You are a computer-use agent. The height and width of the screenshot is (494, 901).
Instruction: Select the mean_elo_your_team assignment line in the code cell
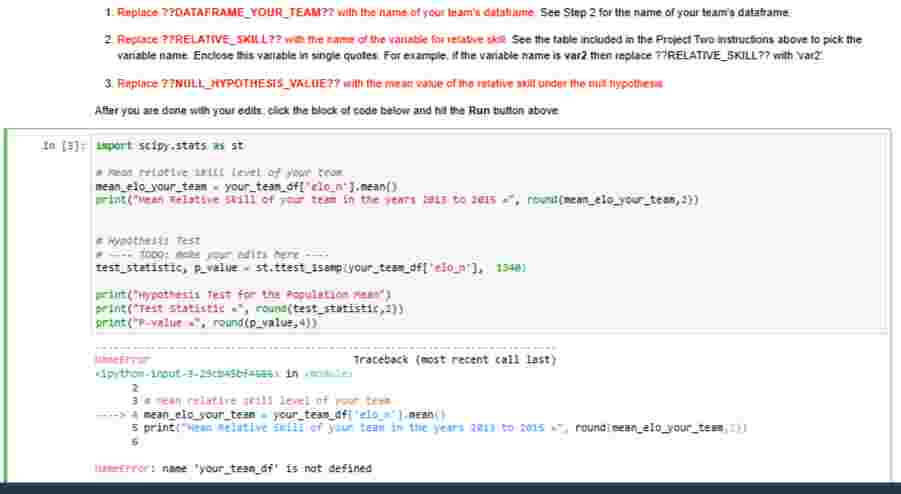pyautogui.click(x=247, y=187)
